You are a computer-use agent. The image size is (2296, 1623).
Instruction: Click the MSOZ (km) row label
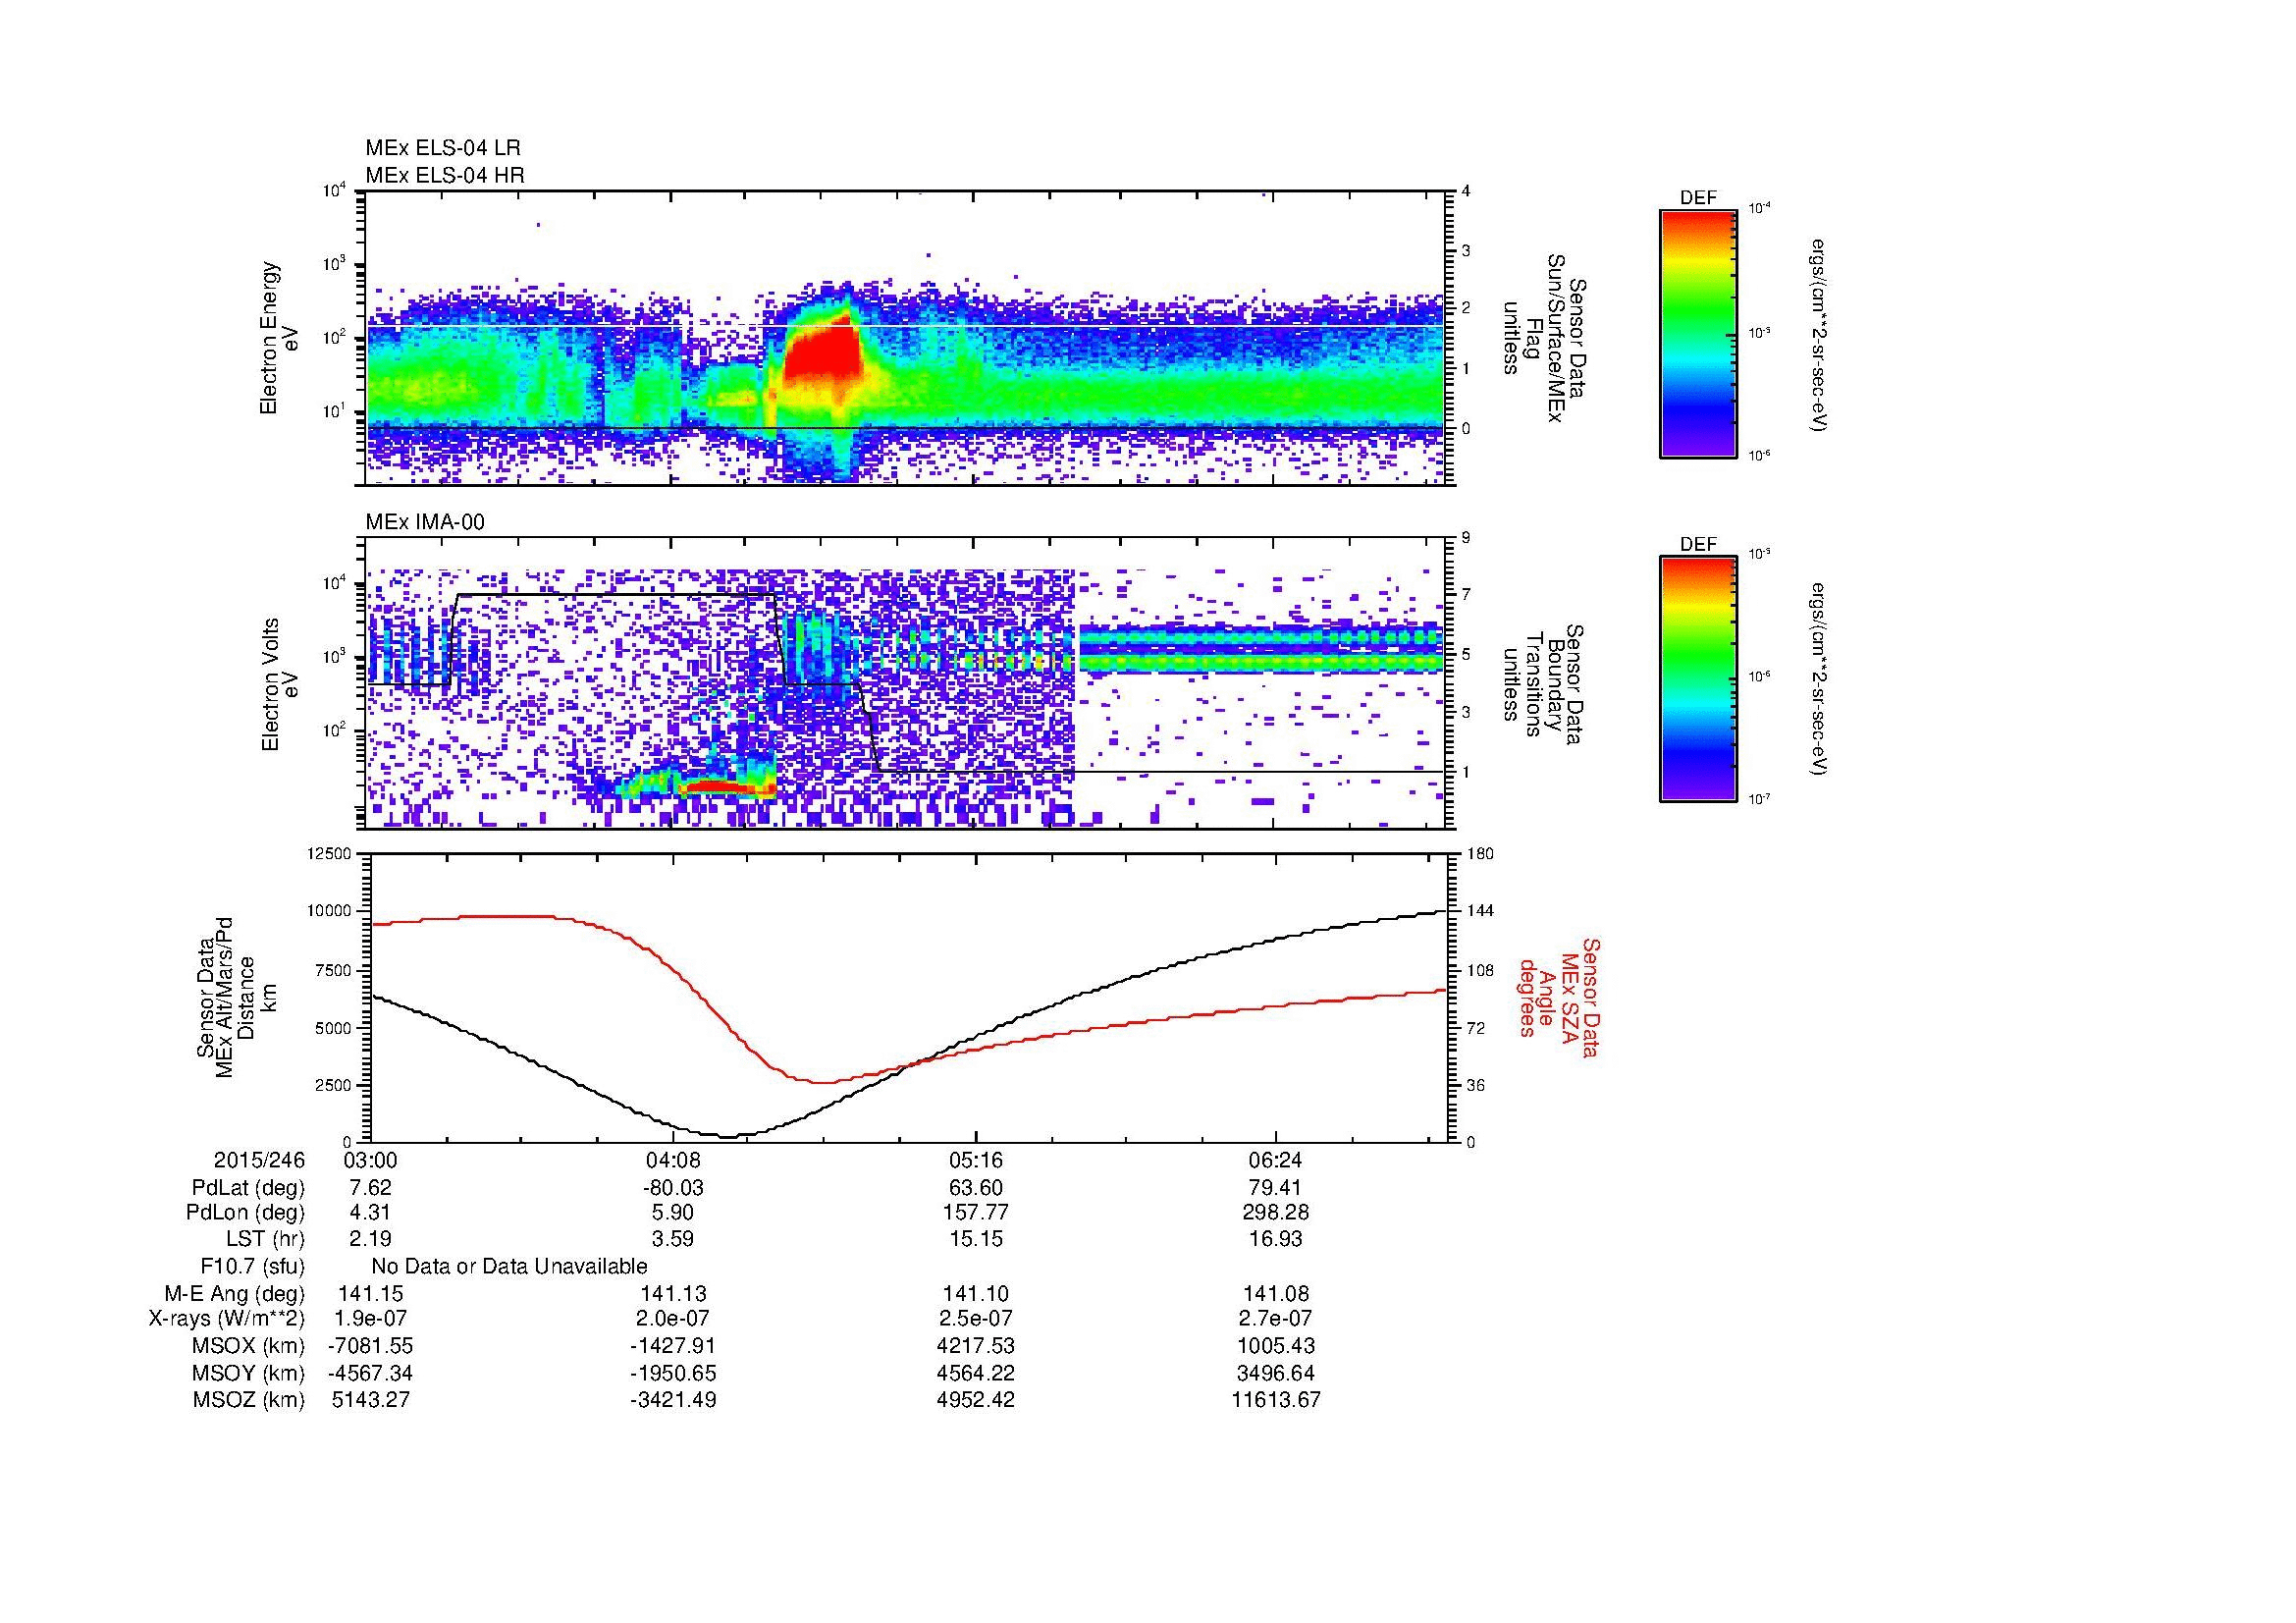click(x=248, y=1401)
